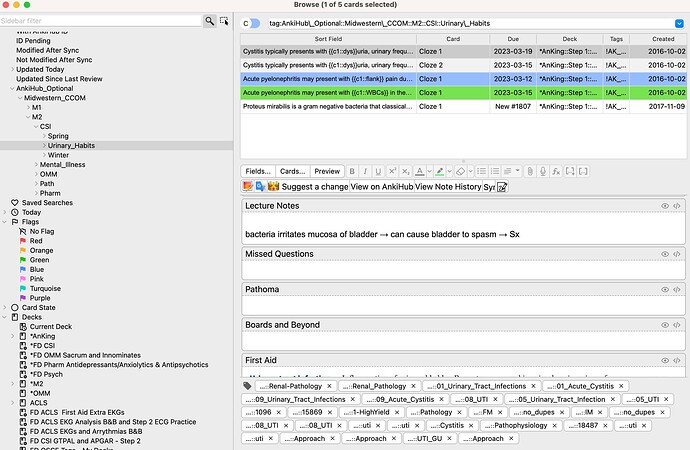Viewport: 690px width, 450px height.
Task: Click the sidebar search magnifier icon
Action: tap(209, 21)
